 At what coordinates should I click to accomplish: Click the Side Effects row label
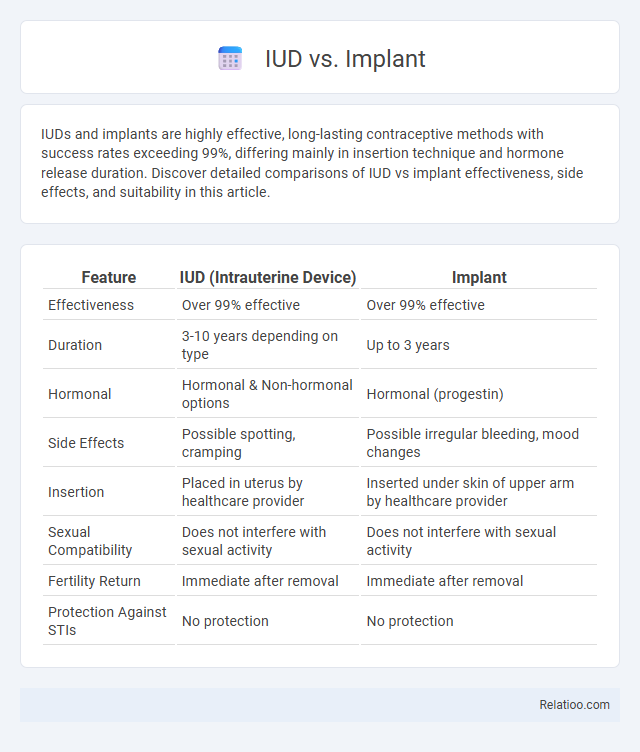click(86, 443)
